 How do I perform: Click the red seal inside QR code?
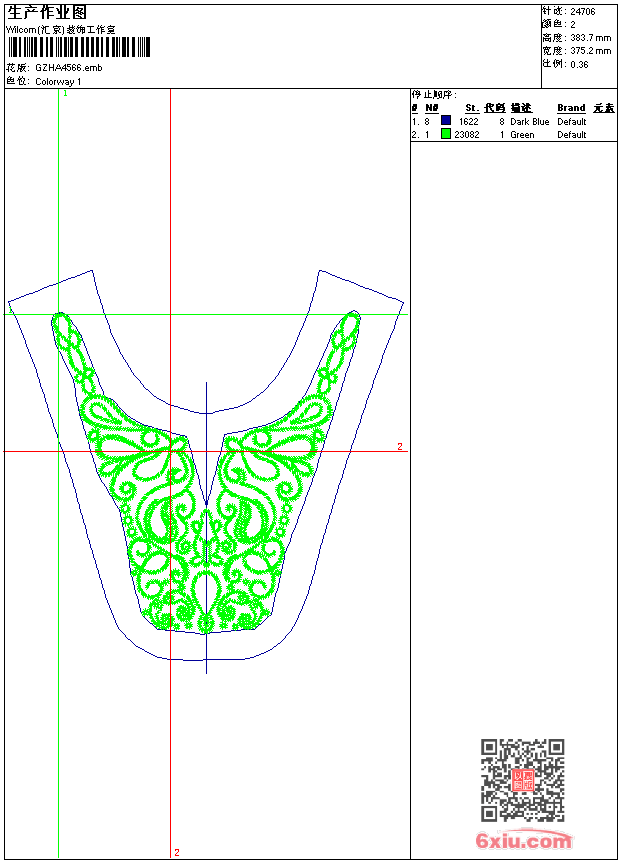tap(522, 780)
